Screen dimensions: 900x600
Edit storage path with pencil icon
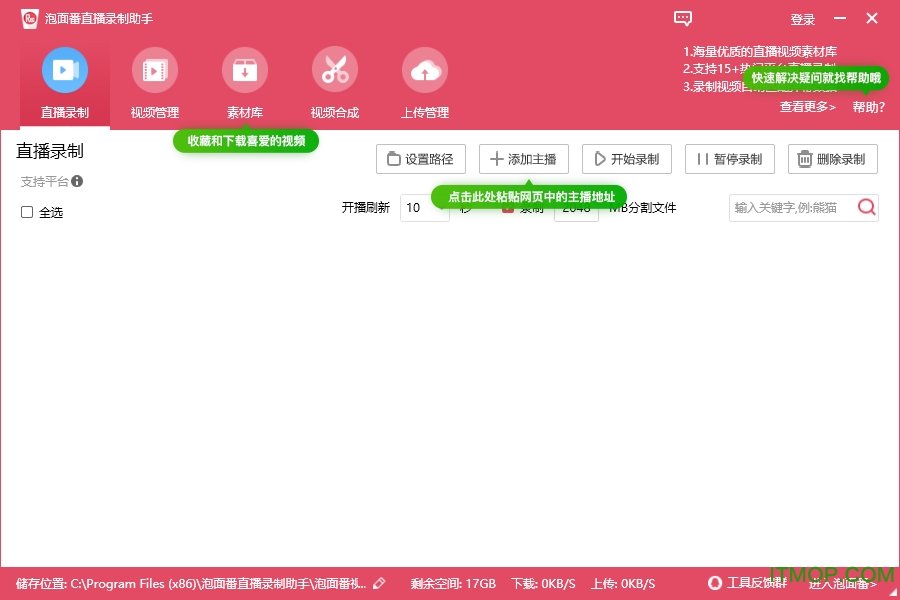click(x=379, y=583)
